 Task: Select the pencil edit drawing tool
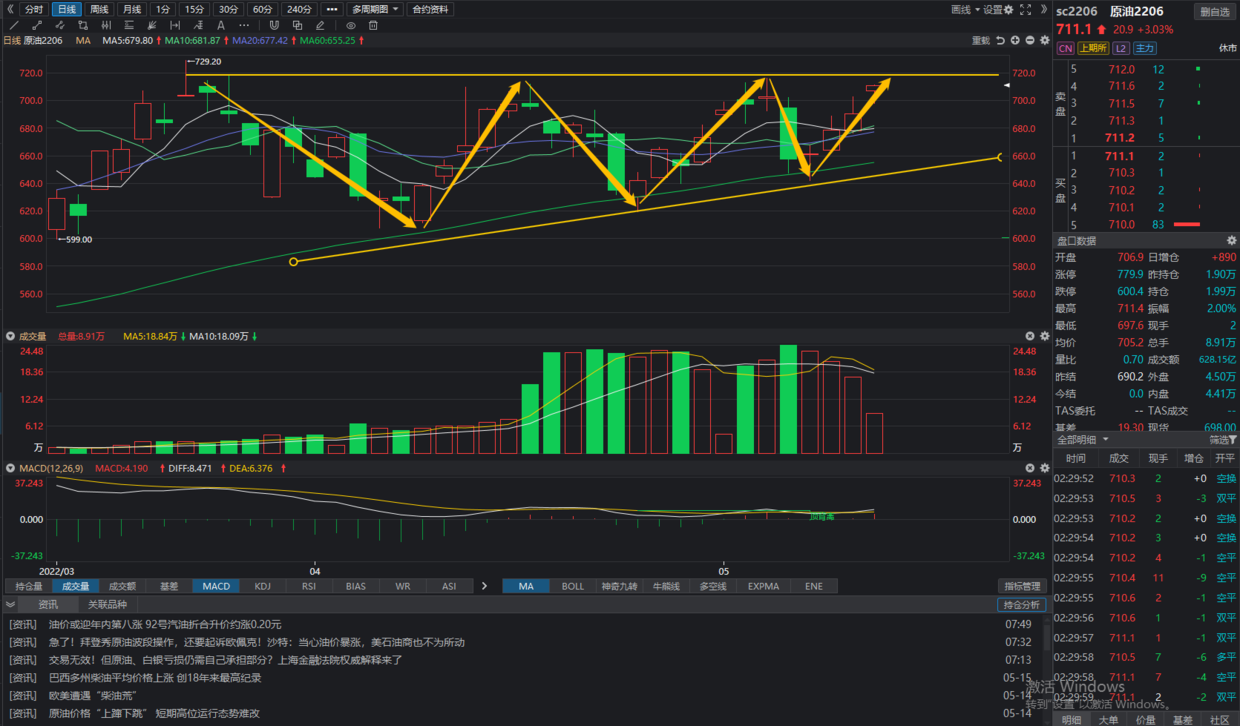click(x=320, y=25)
